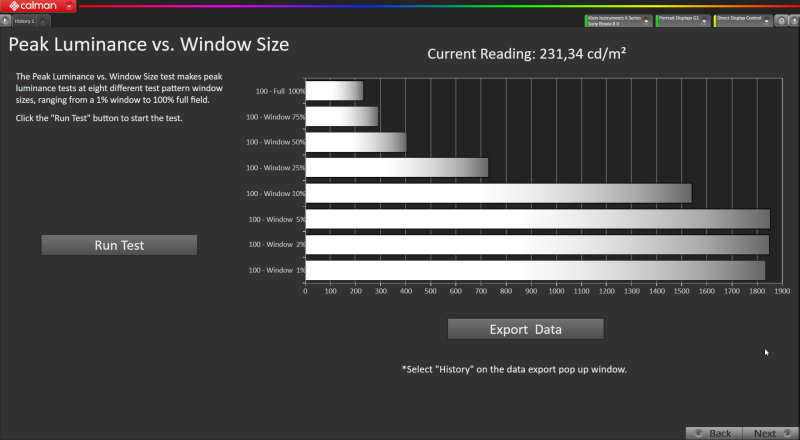Select the 100 - Window 25% luminance bar
Image resolution: width=800 pixels, height=440 pixels.
pyautogui.click(x=397, y=167)
